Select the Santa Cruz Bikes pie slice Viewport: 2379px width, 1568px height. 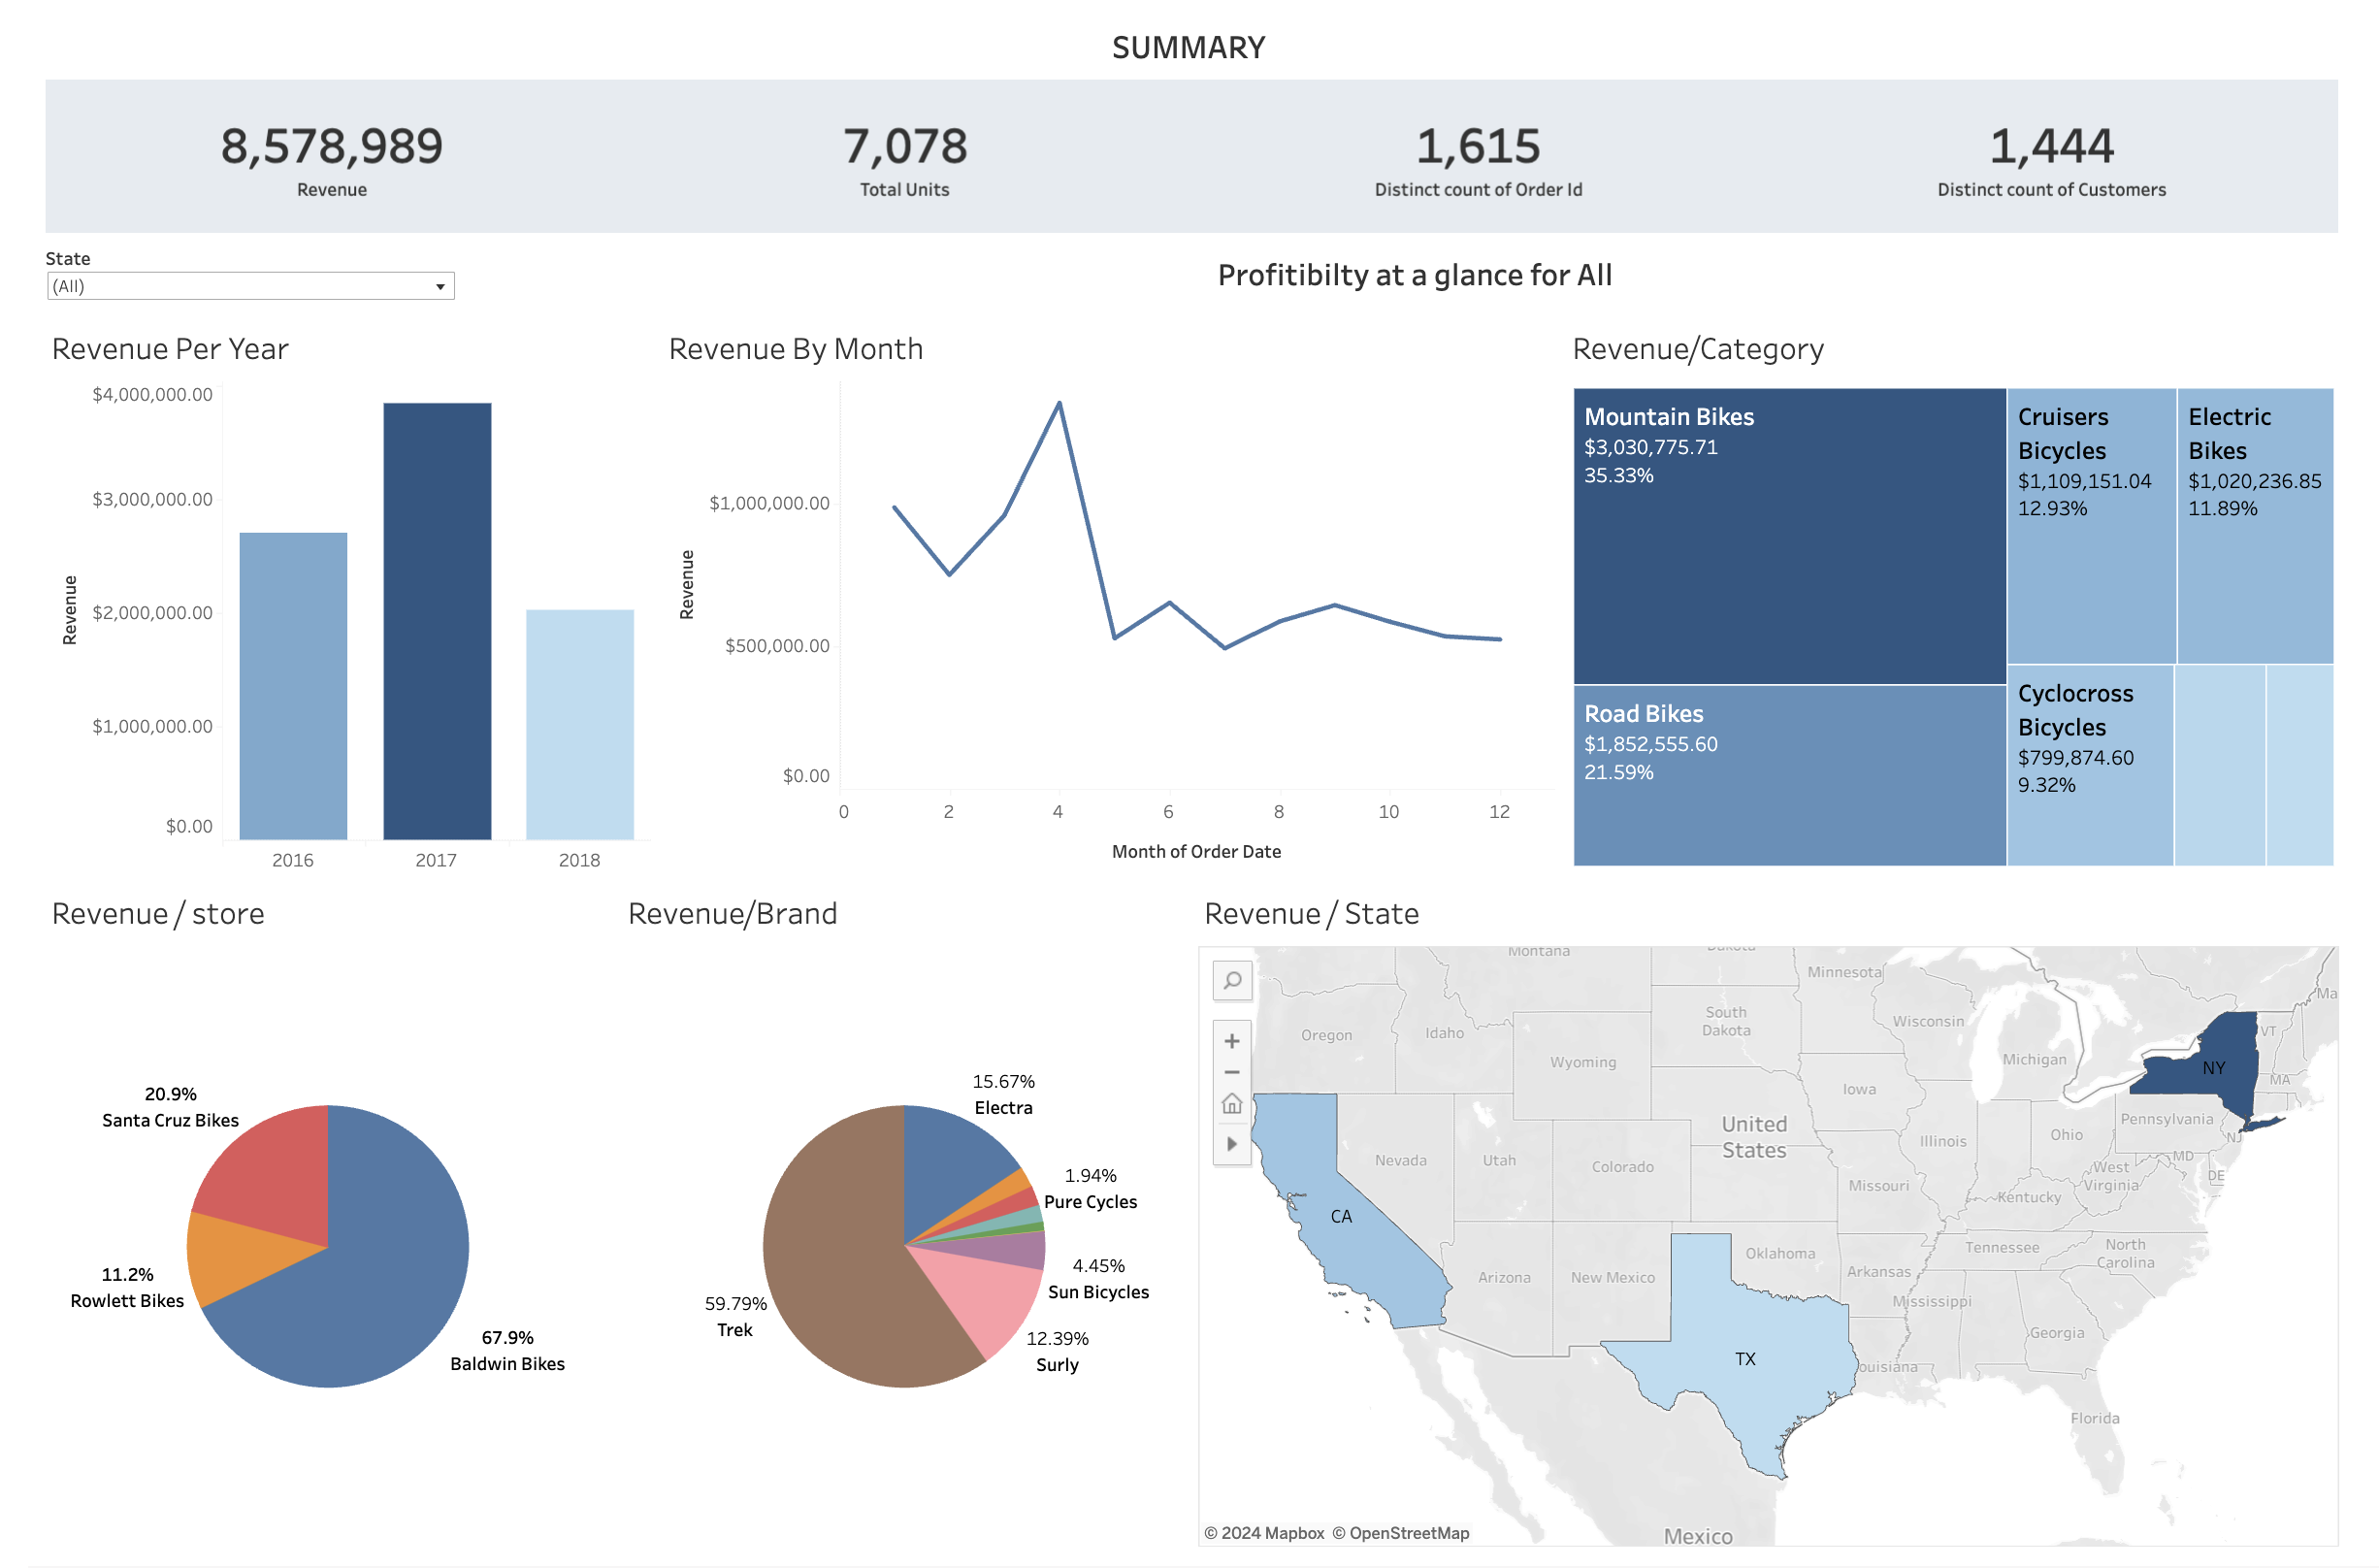[x=275, y=1175]
